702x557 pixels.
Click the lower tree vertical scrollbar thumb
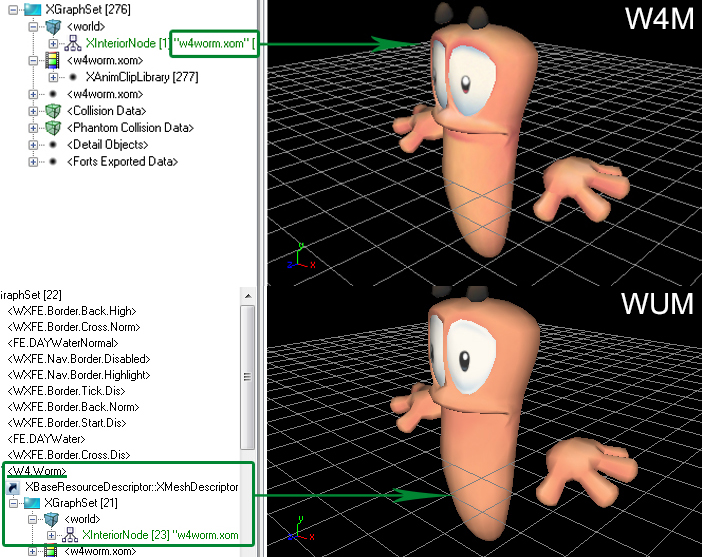[248, 377]
